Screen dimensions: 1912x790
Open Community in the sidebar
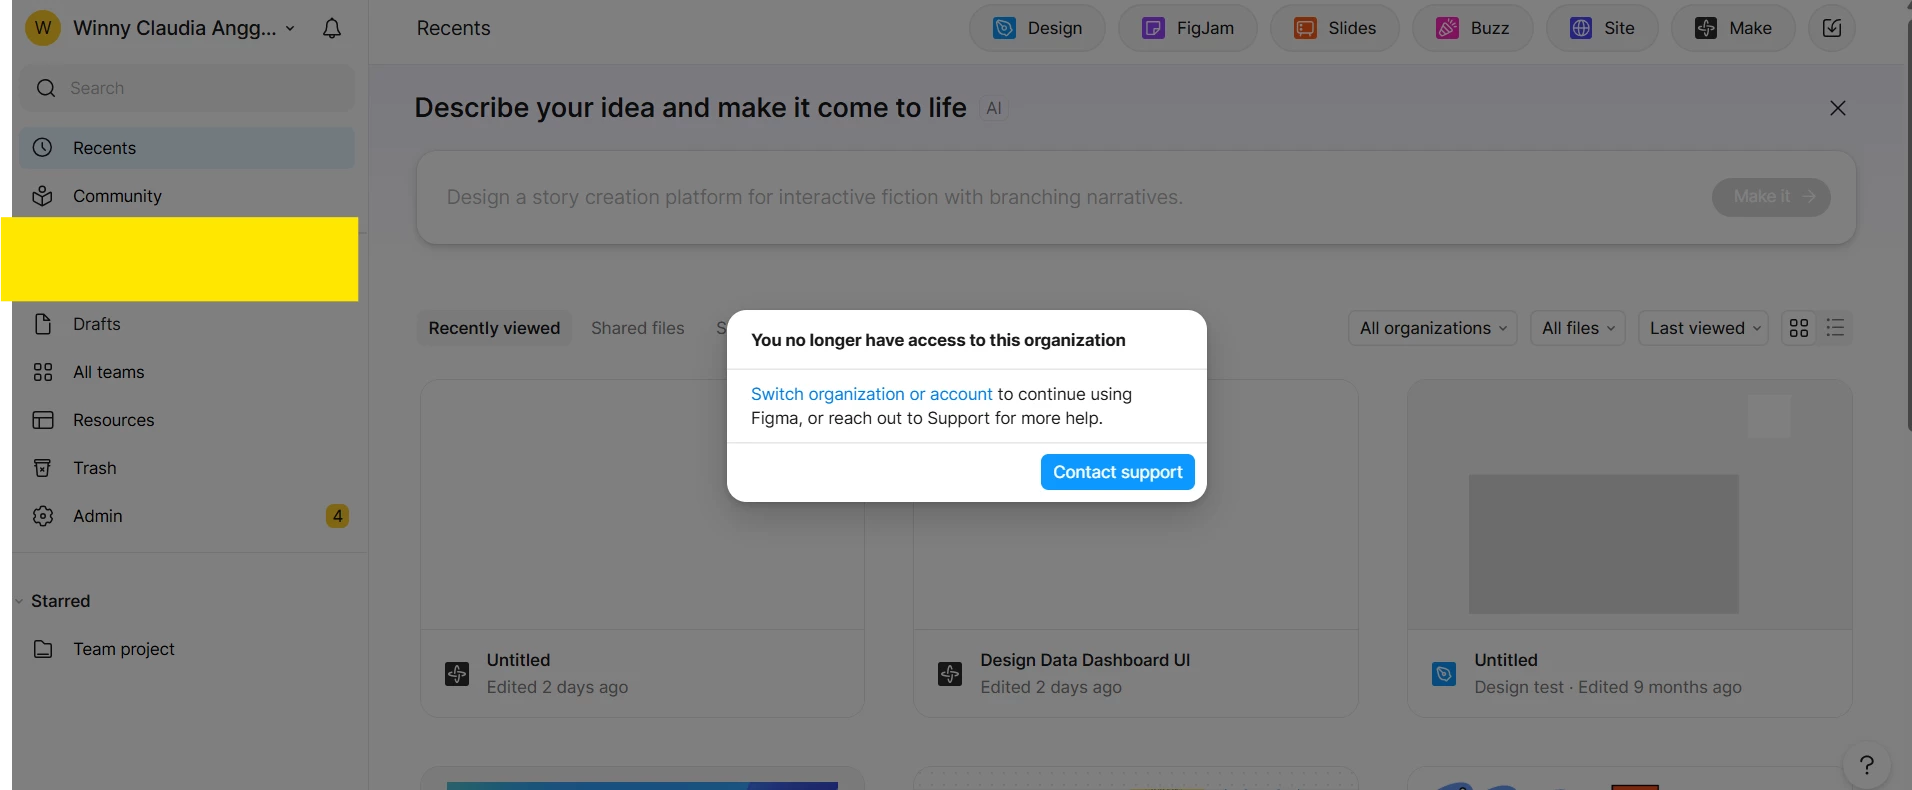click(188, 196)
